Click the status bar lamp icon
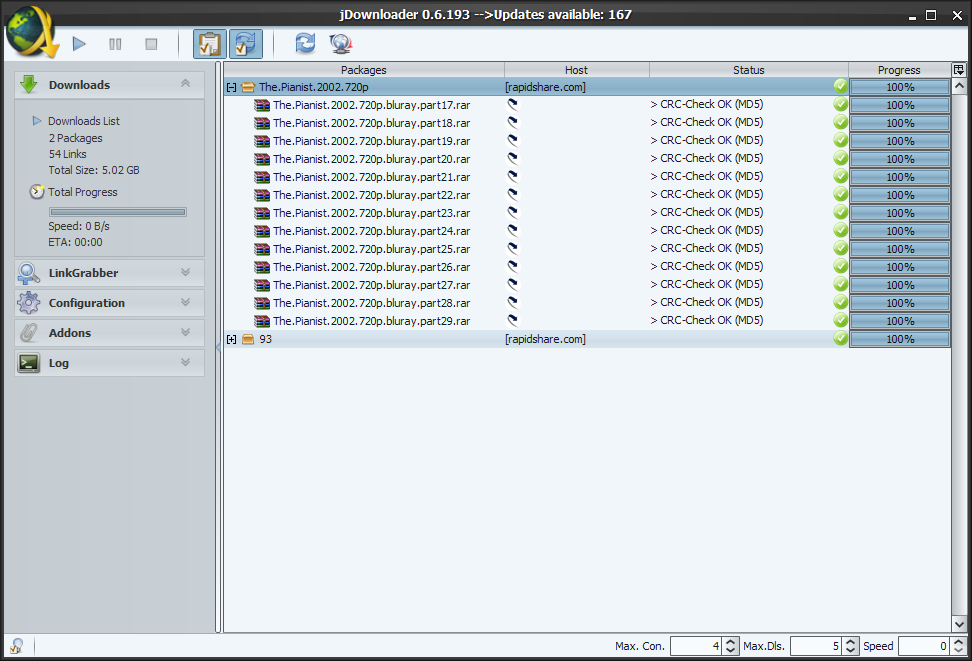 pos(17,646)
